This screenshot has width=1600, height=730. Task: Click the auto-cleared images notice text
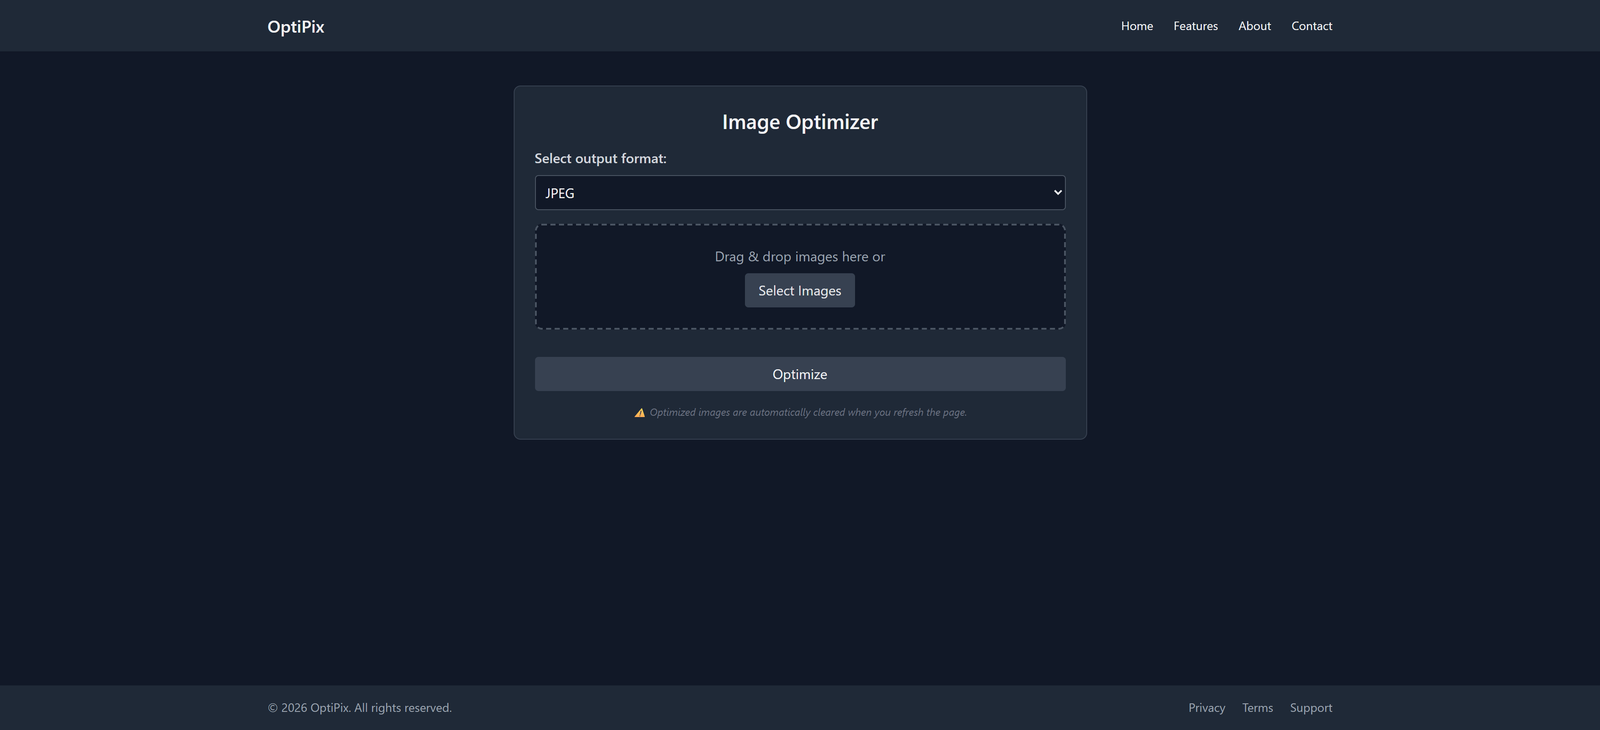point(808,413)
